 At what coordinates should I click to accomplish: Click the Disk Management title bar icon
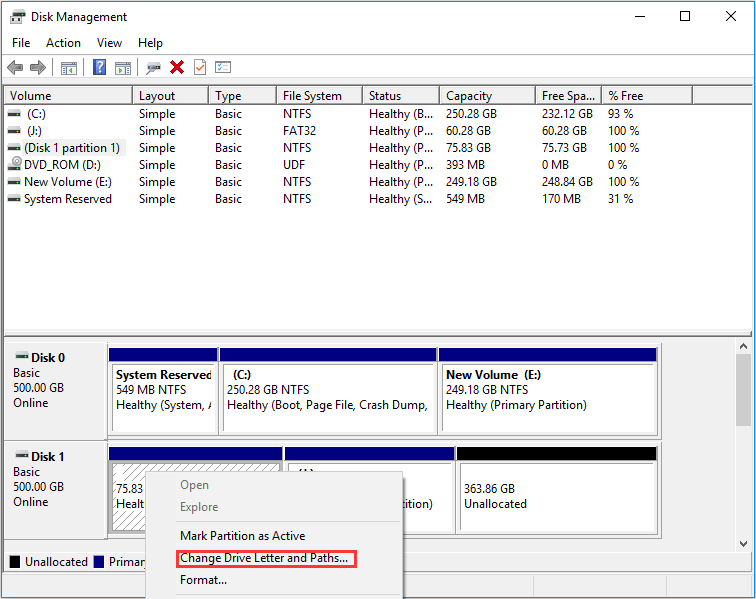click(17, 17)
